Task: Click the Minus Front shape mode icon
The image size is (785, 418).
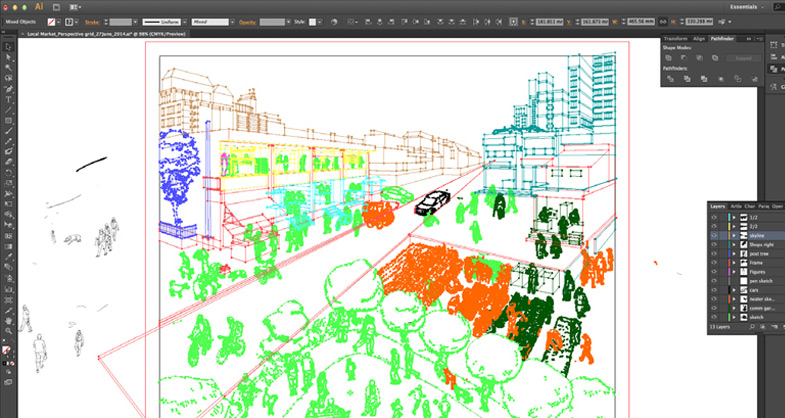Action: tap(684, 58)
